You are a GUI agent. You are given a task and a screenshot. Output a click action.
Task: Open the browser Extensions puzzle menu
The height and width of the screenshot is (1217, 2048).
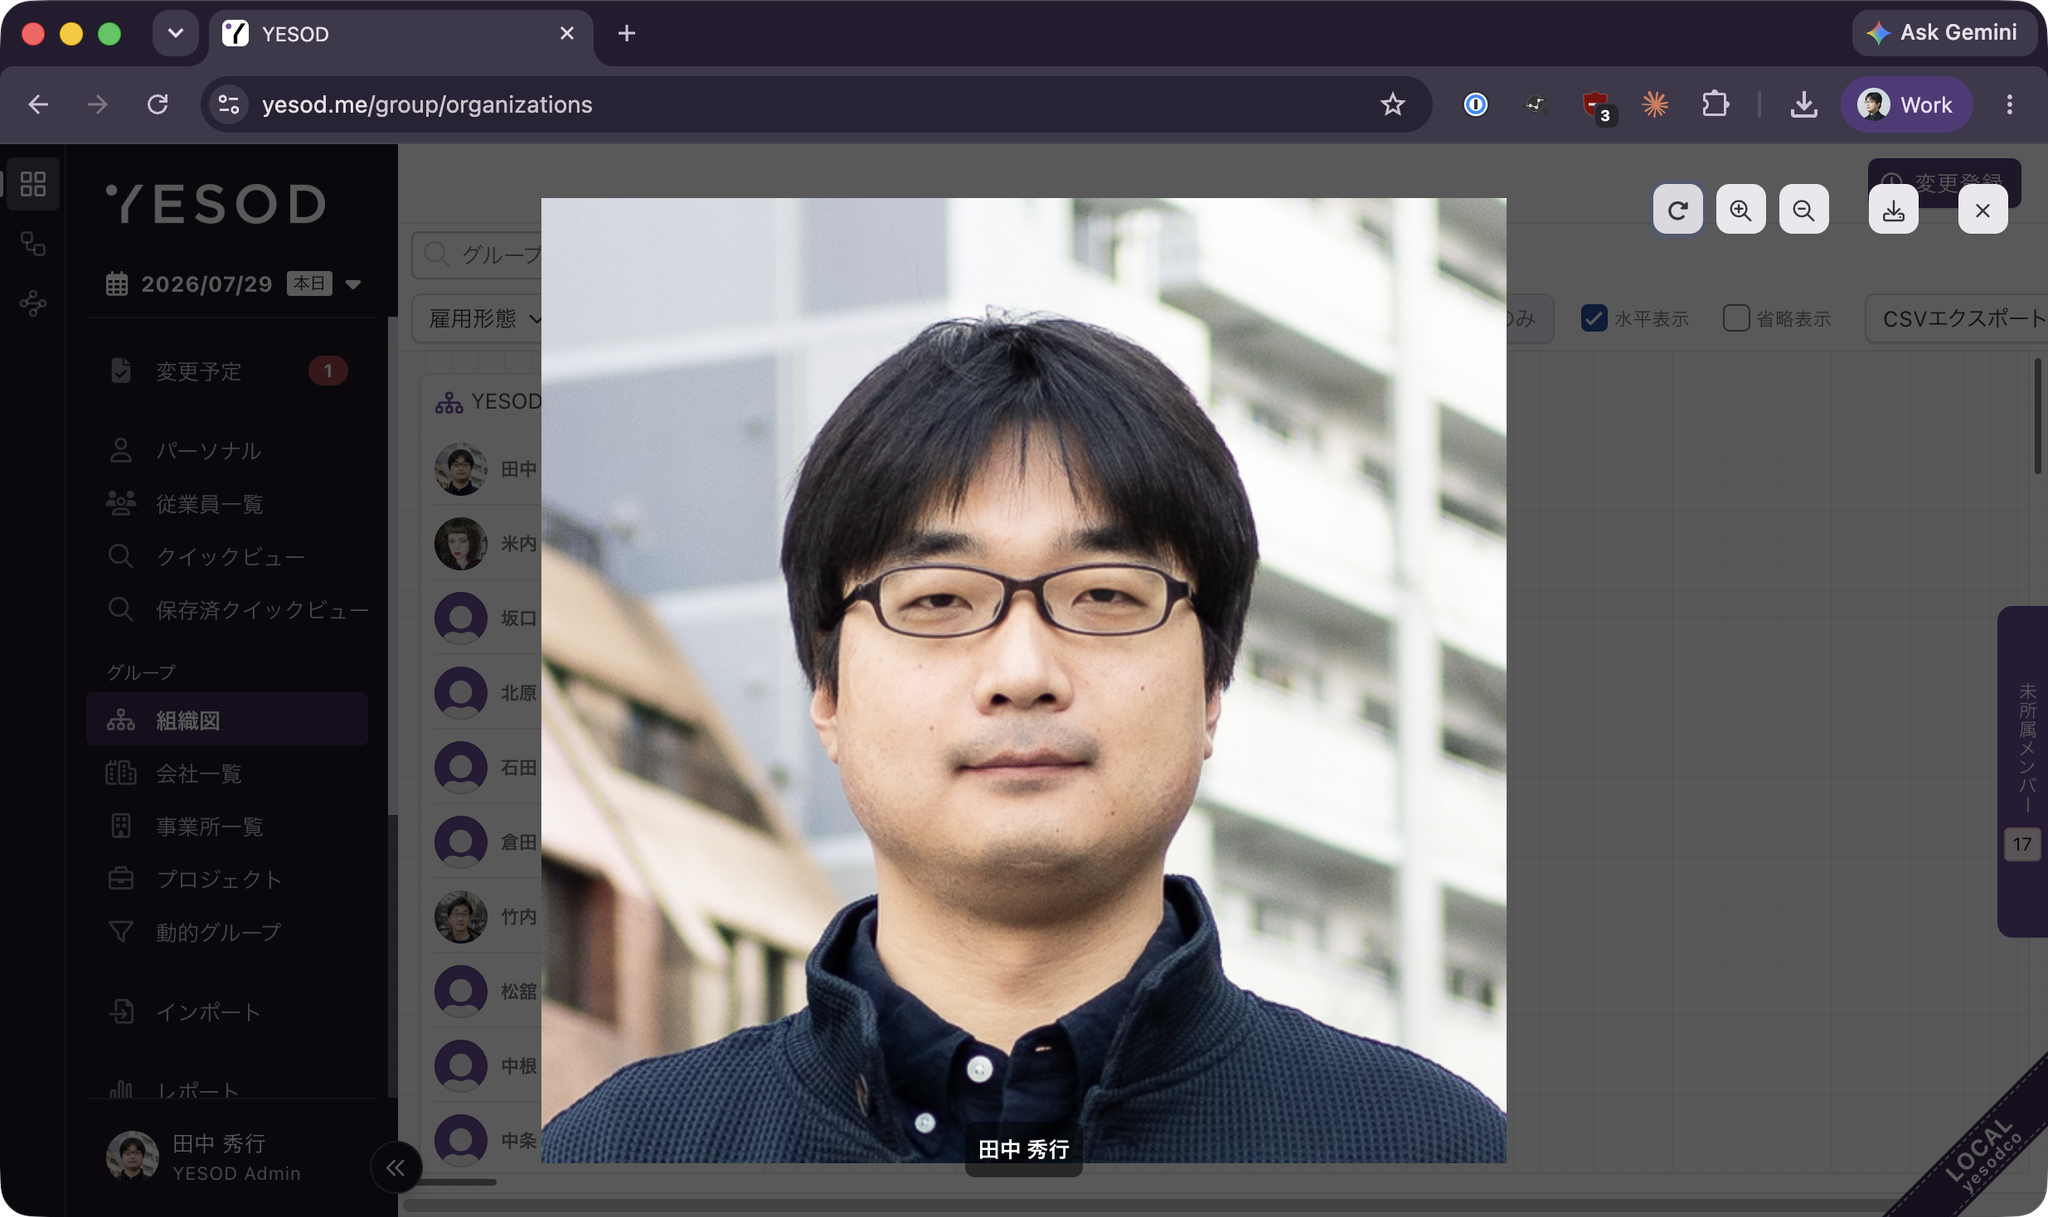pyautogui.click(x=1715, y=104)
